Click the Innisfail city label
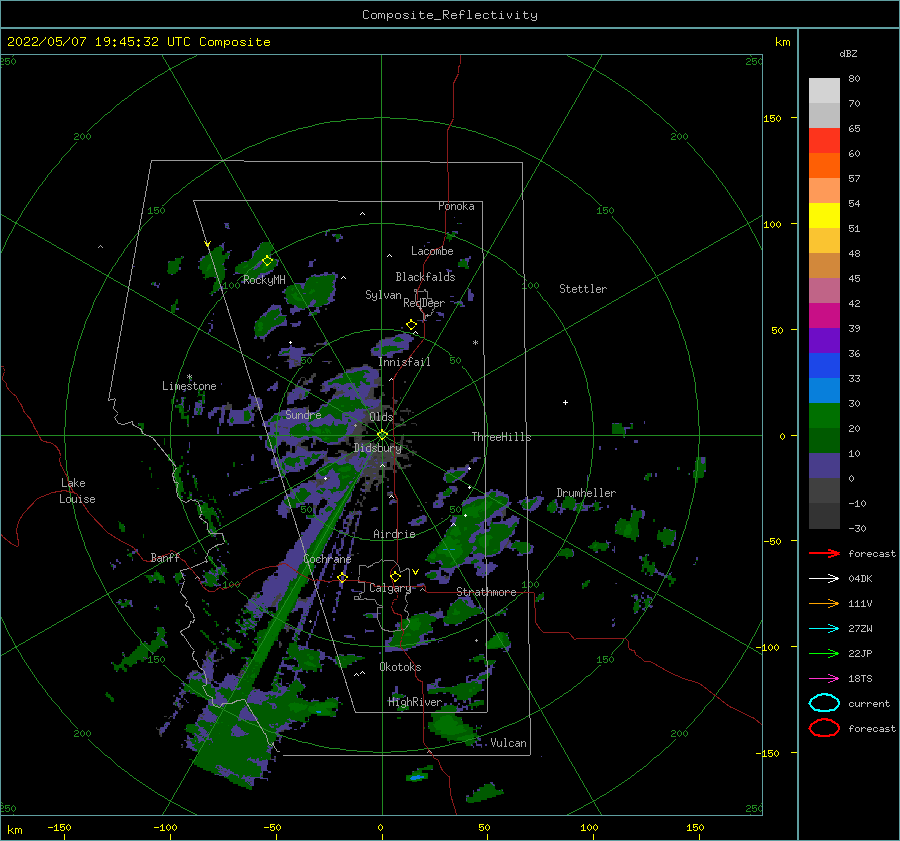The width and height of the screenshot is (900, 841). pyautogui.click(x=404, y=362)
